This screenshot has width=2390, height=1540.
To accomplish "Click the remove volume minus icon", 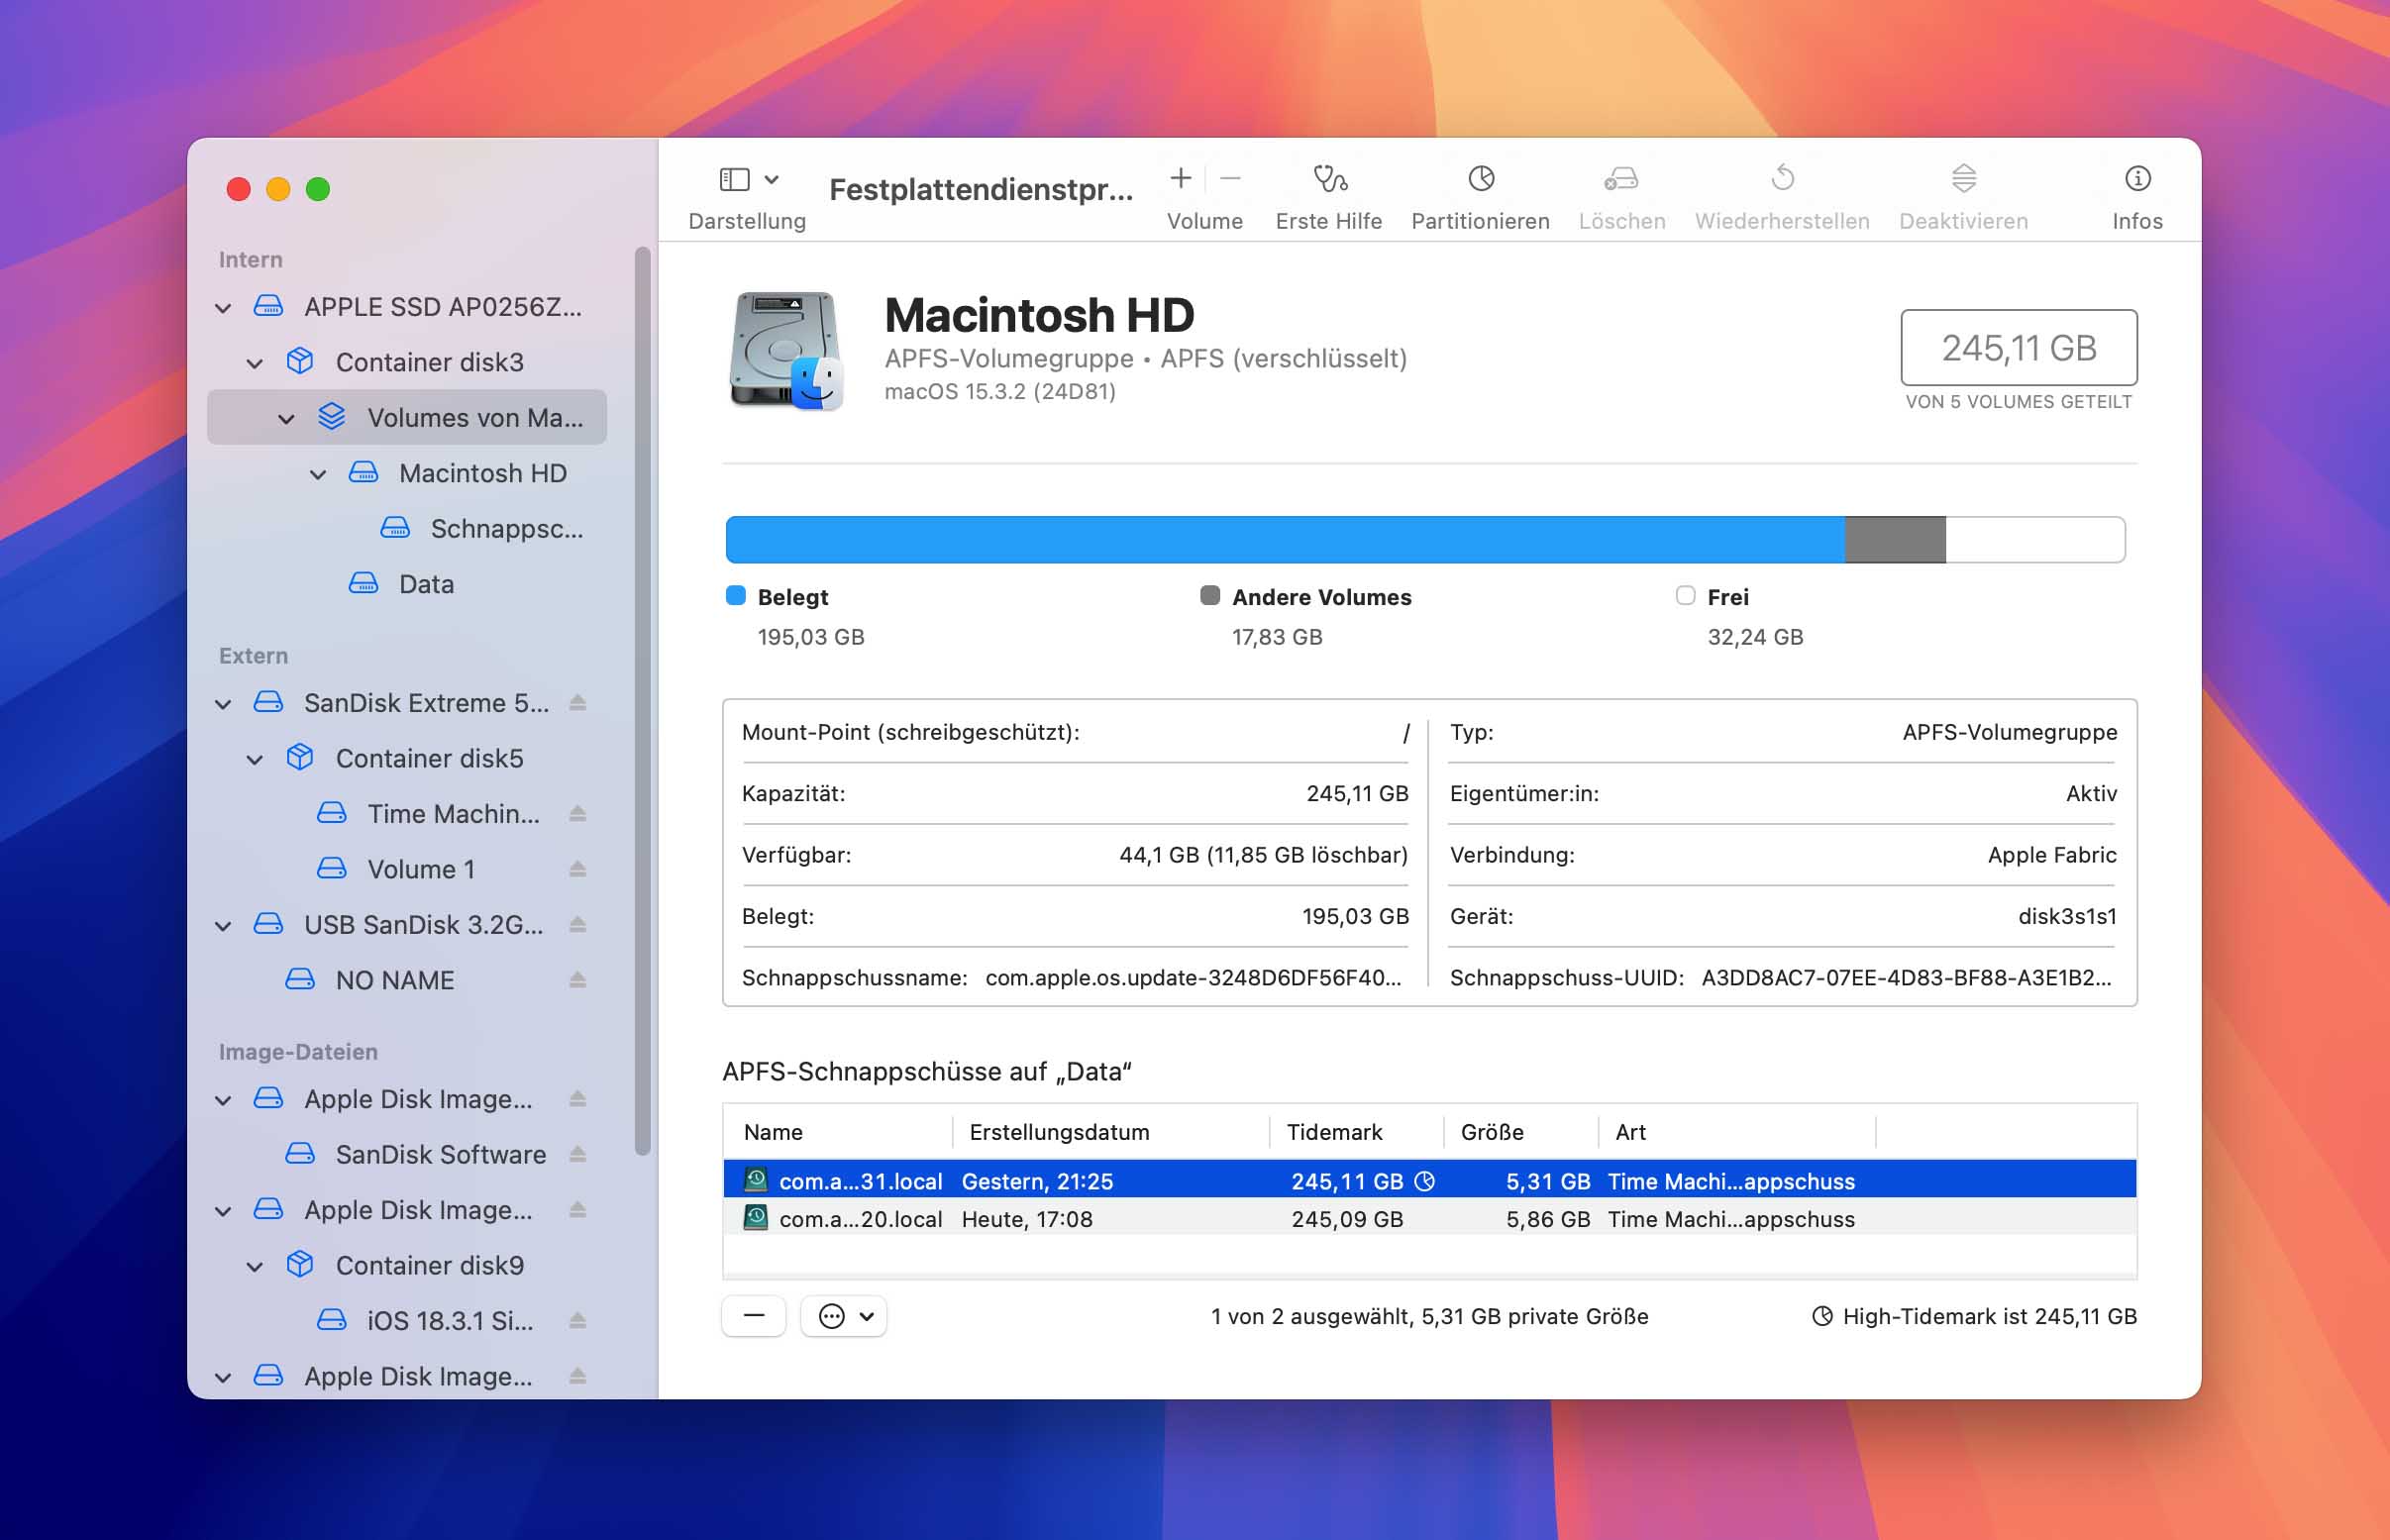I will [x=1230, y=178].
